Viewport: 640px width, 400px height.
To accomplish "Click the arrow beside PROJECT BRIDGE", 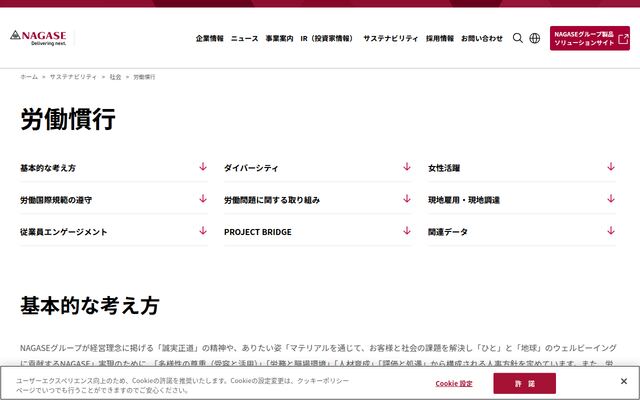I will click(407, 231).
